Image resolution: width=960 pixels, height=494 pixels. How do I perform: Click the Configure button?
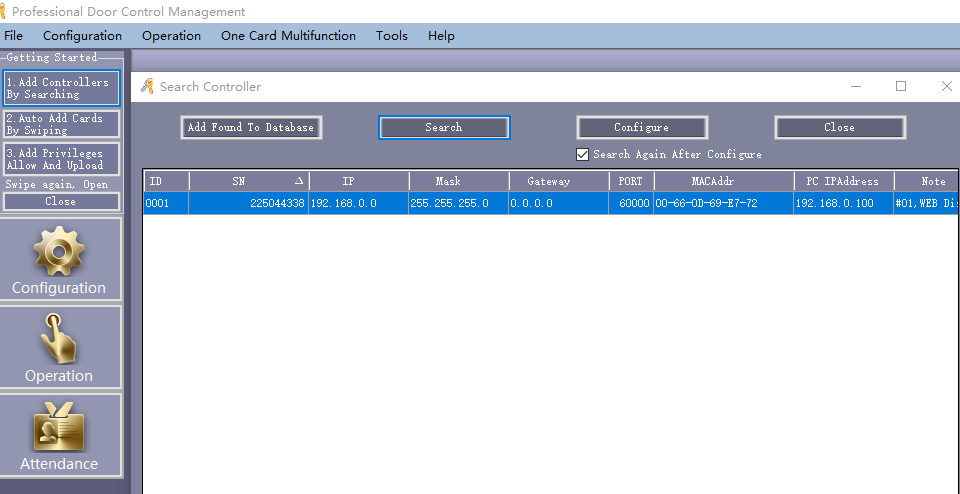[x=642, y=127]
